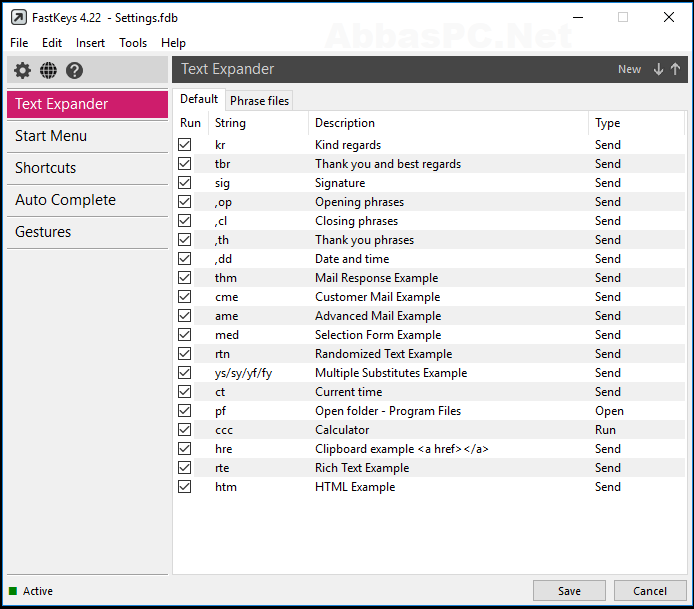This screenshot has height=609, width=694.
Task: Toggle the Calculator entry checkbox
Action: coord(185,430)
